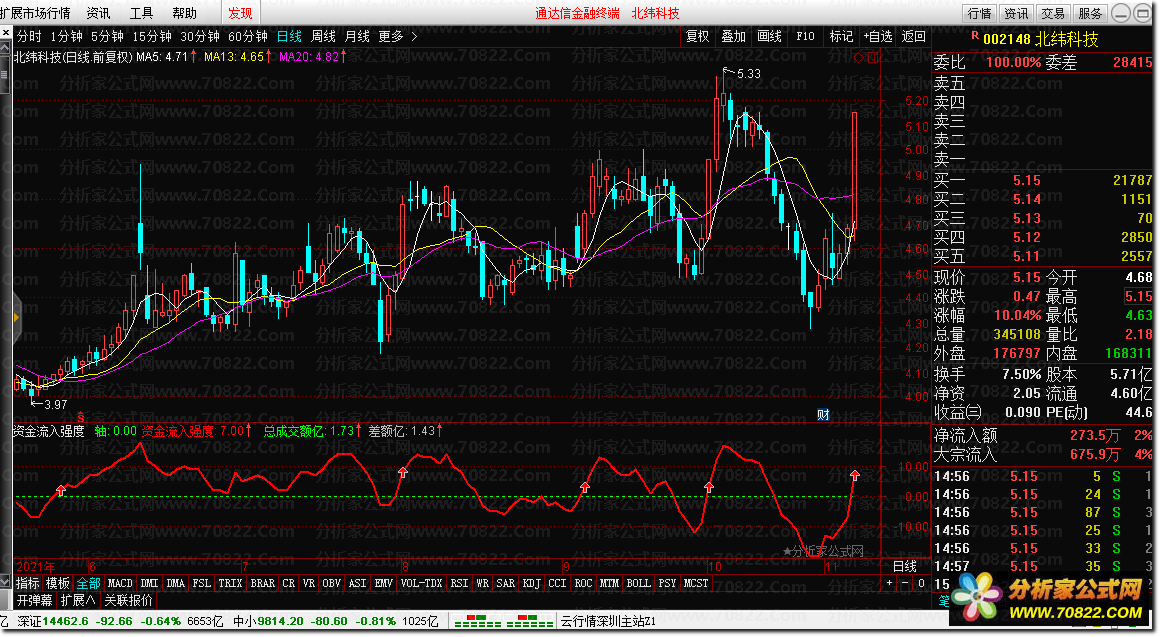Select the 全部 tab in the indicator bar
This screenshot has width=1161, height=637.
click(x=88, y=584)
